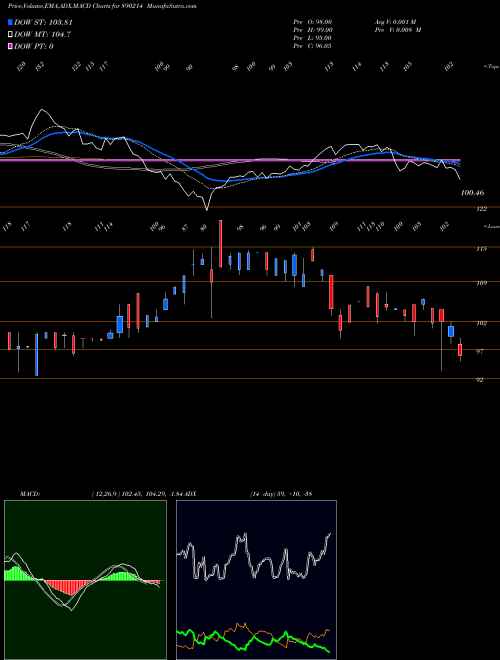Open the ADX indicator chart panel
The height and width of the screenshot is (660, 500).
(256, 580)
